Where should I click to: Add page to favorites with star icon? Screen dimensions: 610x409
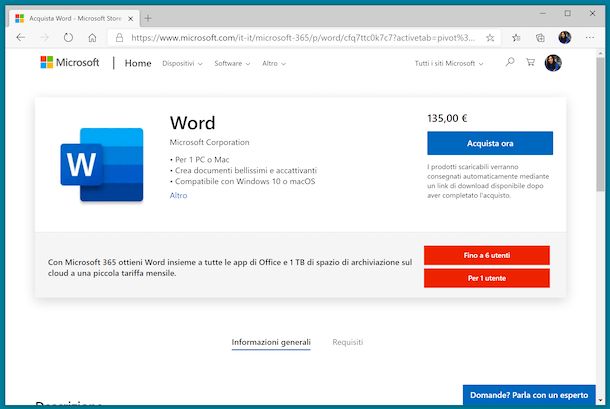(x=490, y=38)
